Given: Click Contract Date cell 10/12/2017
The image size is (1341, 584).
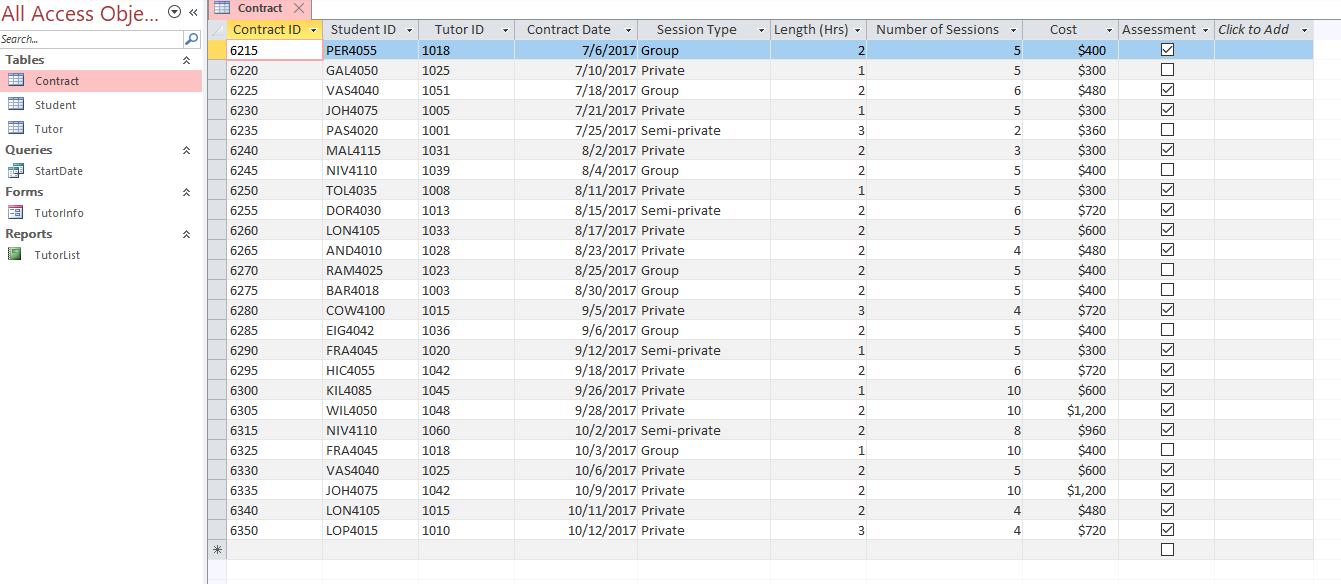Looking at the screenshot, I should tap(576, 530).
